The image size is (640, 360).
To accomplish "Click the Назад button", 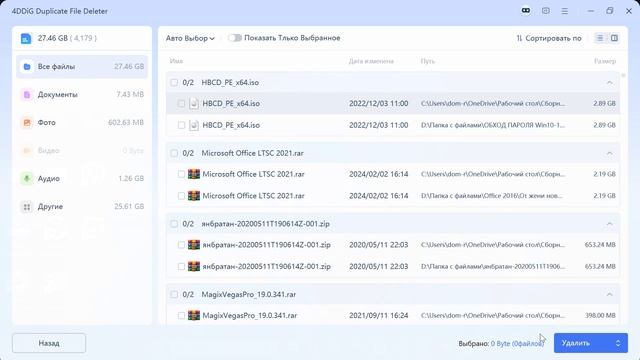I will coord(49,343).
